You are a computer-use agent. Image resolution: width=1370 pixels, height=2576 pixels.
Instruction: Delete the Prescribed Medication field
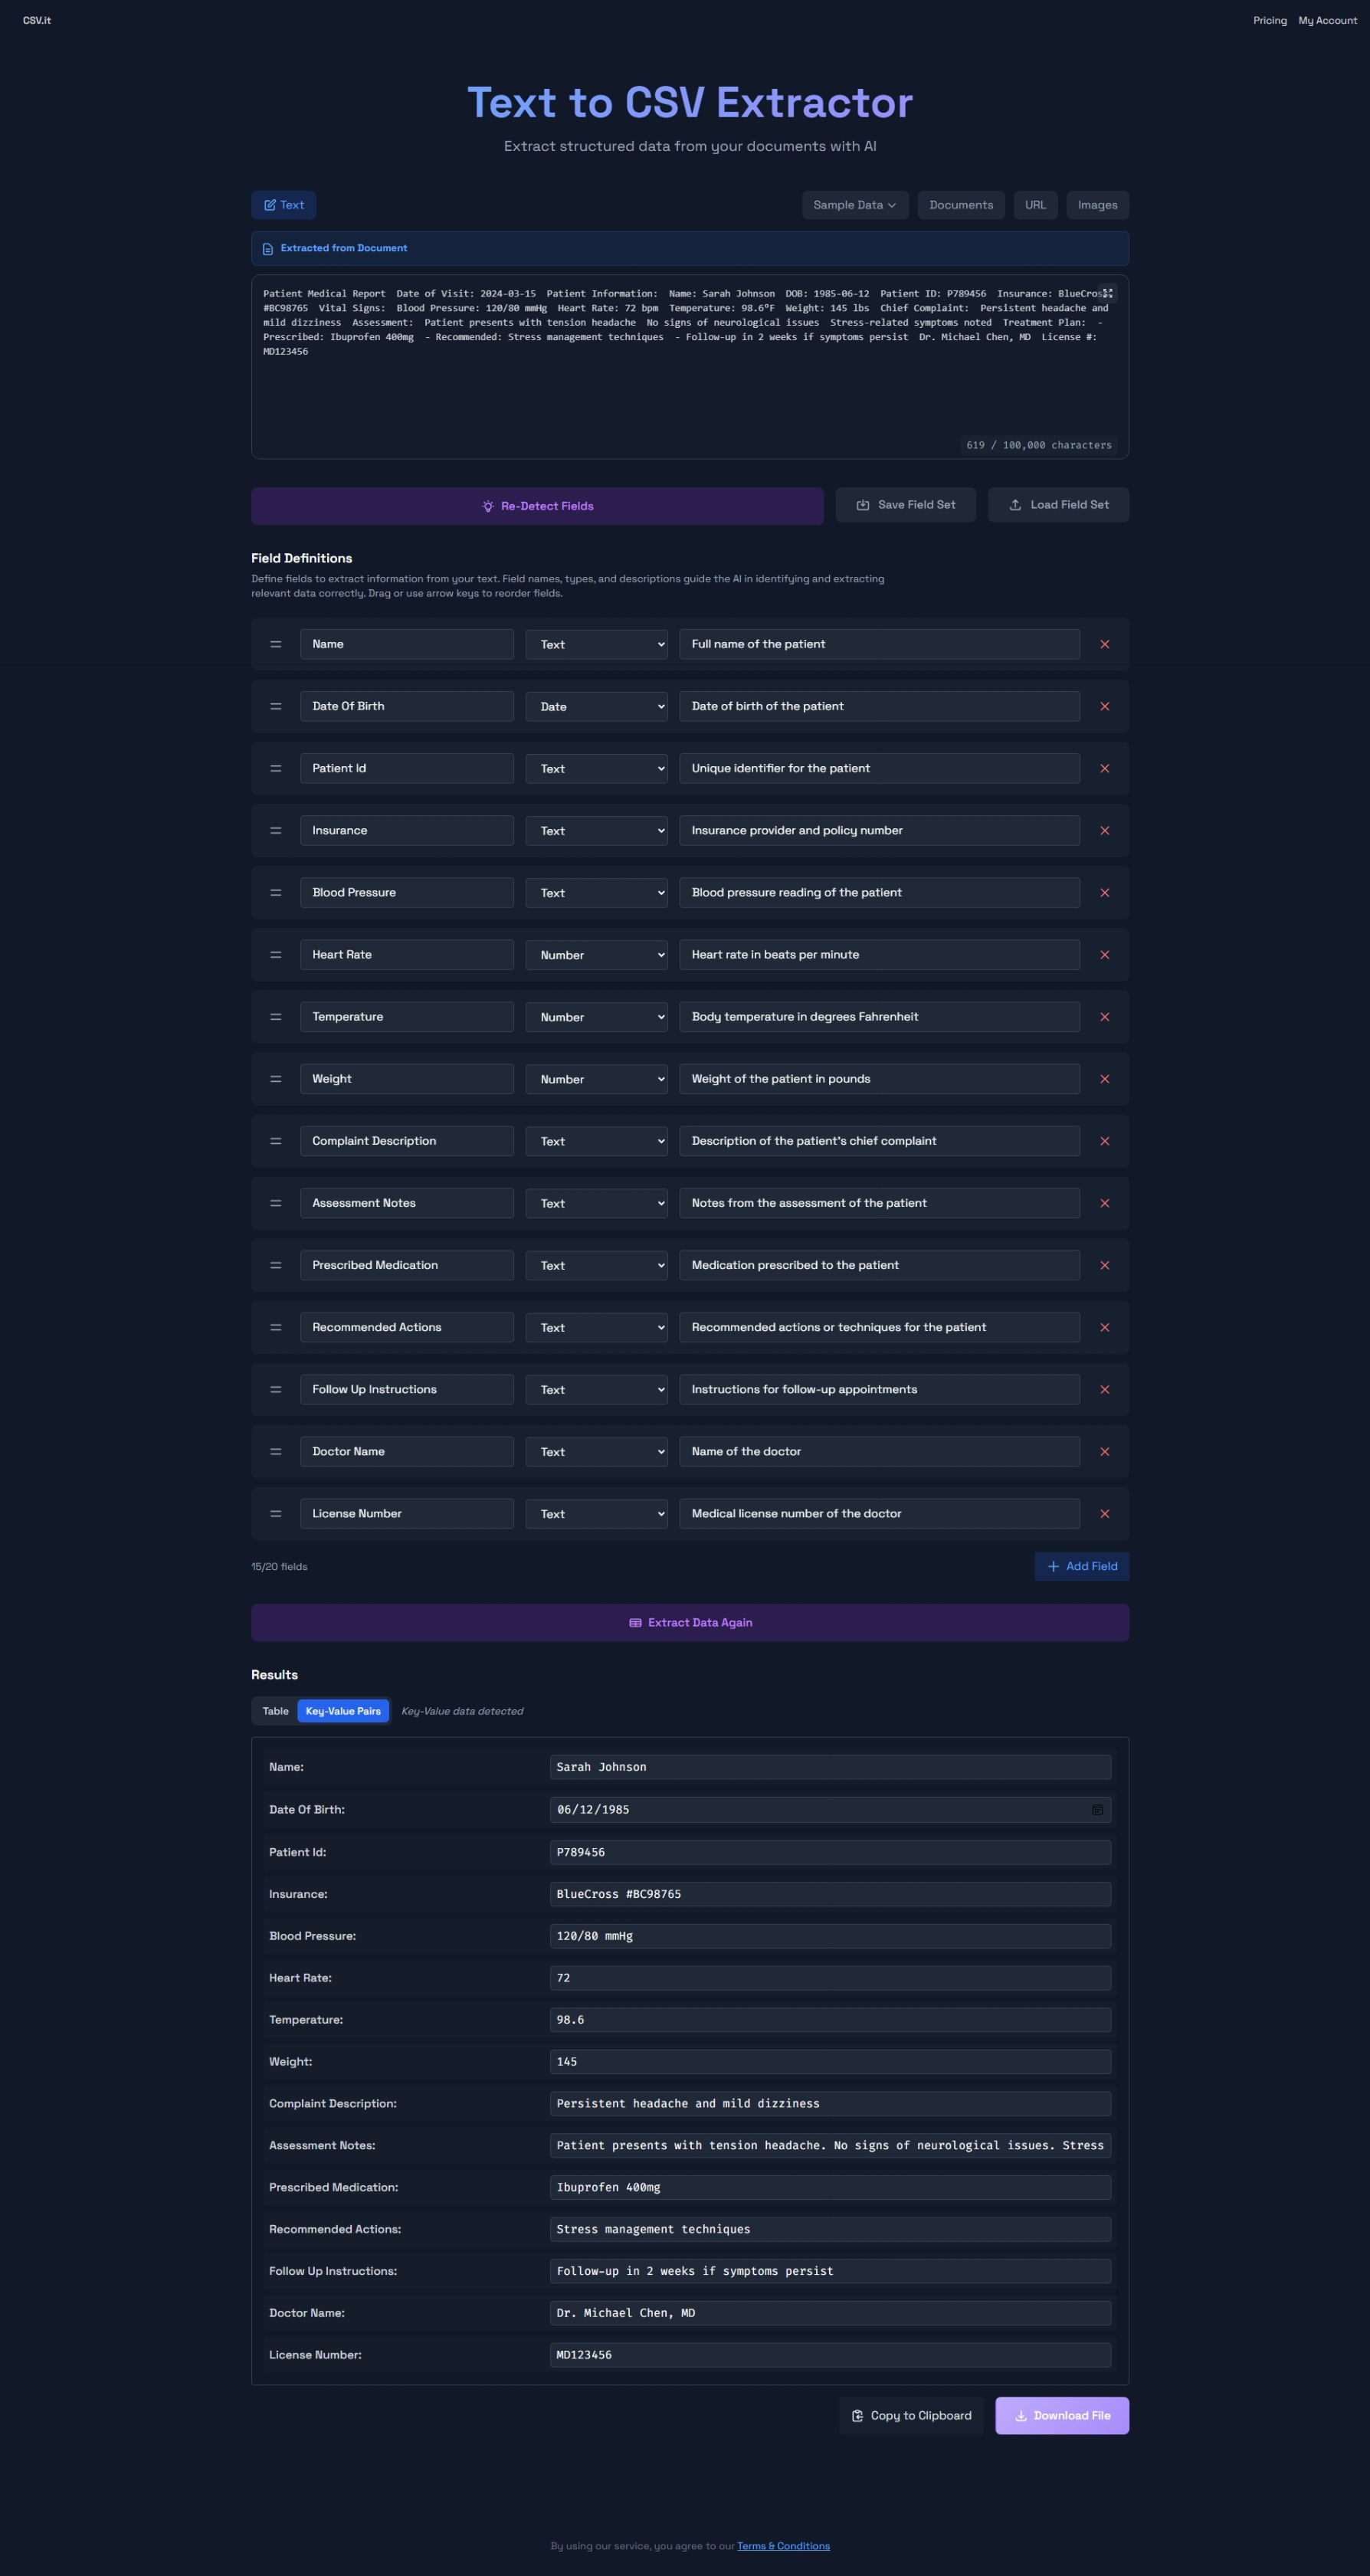[x=1104, y=1264]
